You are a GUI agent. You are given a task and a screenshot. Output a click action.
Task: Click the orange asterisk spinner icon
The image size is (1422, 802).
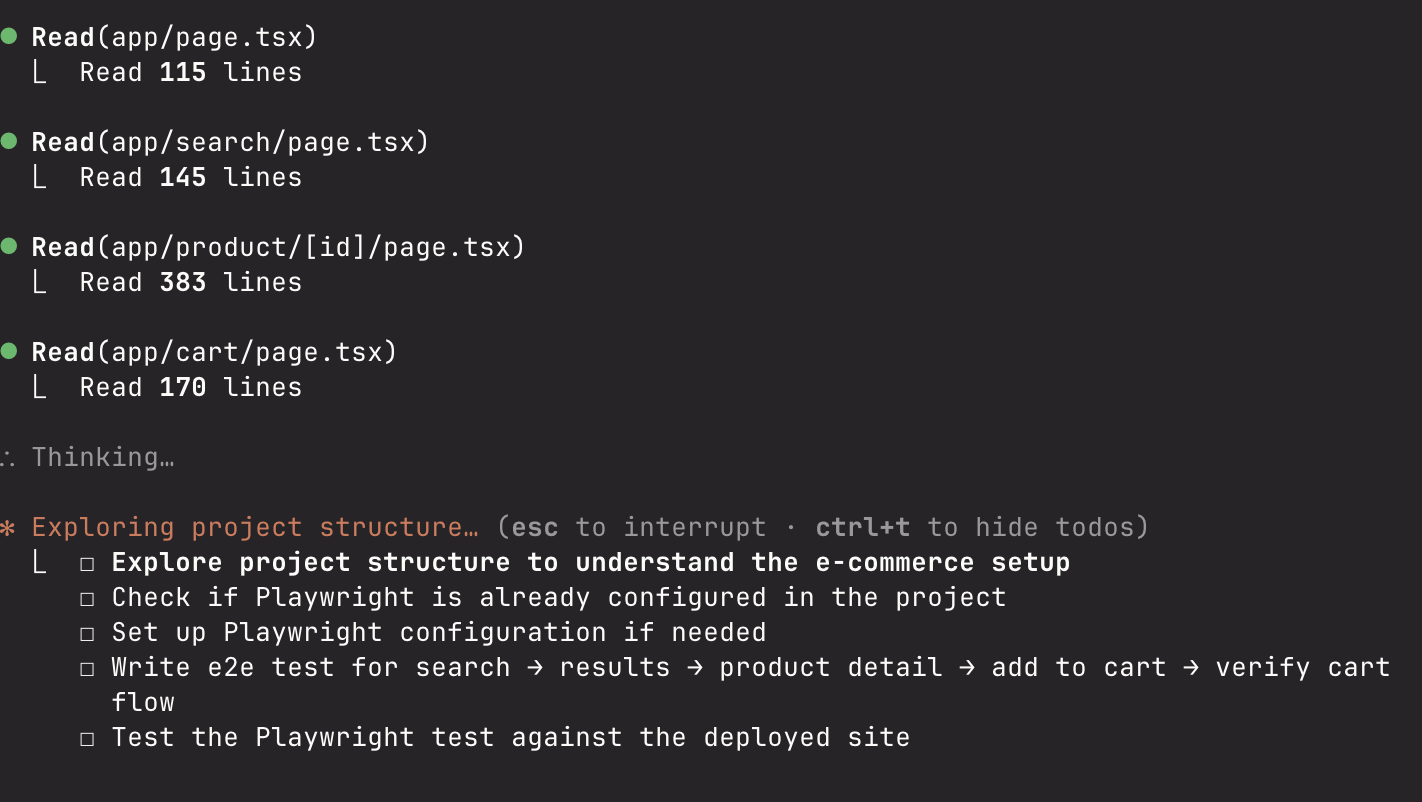coord(8,528)
